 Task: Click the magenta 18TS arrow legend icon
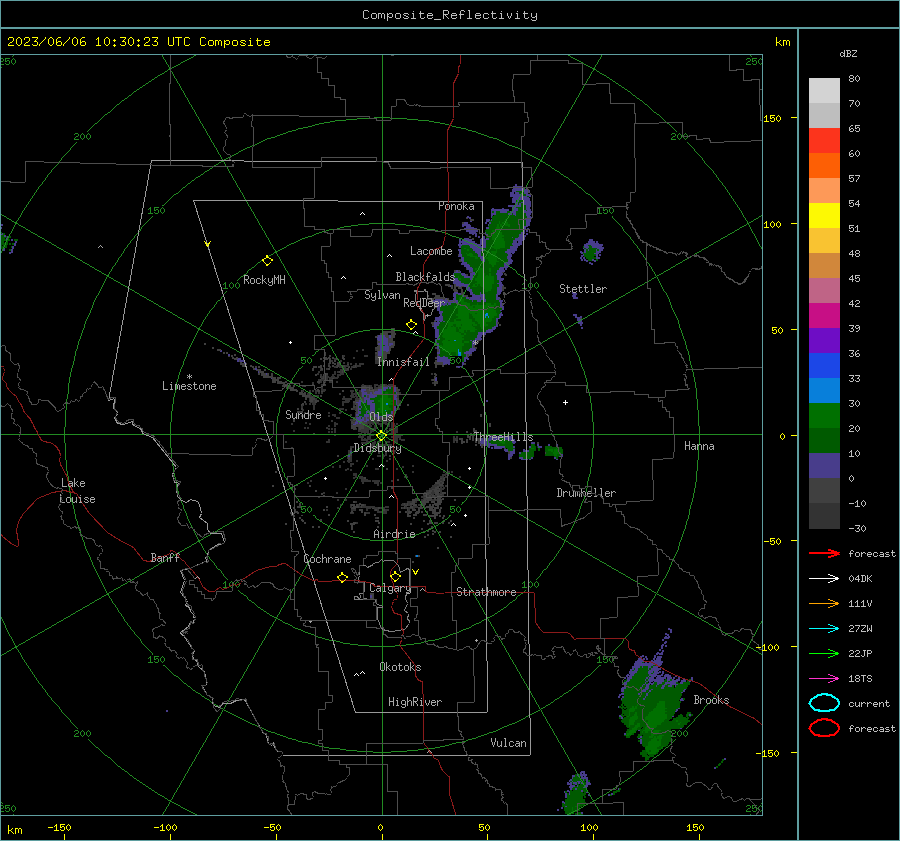click(x=824, y=679)
